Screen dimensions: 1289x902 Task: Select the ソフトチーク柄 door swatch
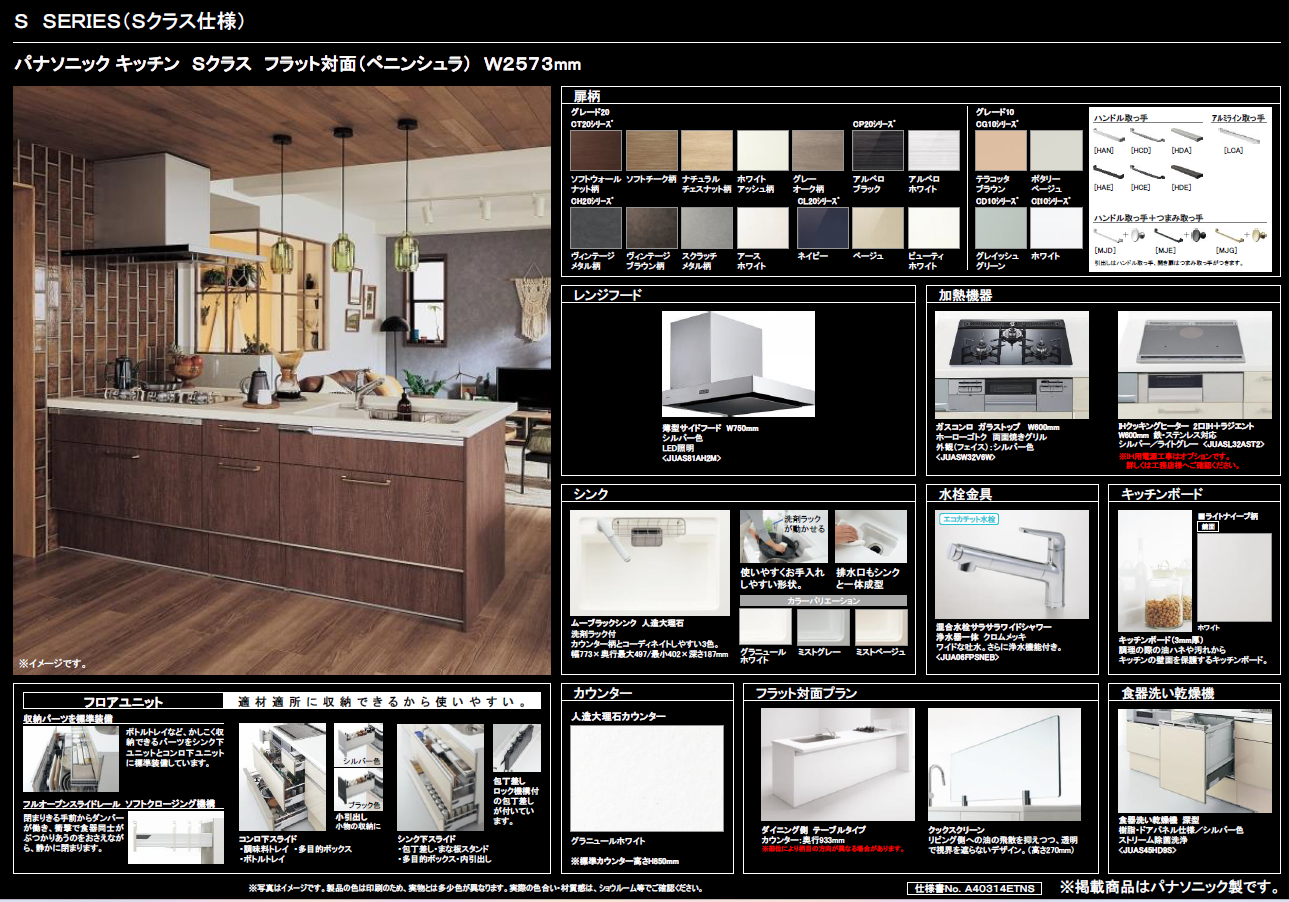(652, 151)
